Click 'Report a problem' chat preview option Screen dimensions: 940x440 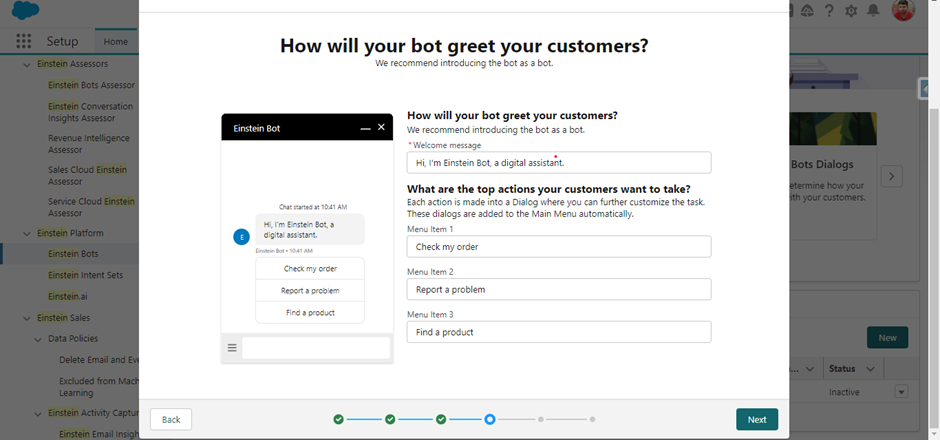(x=310, y=291)
